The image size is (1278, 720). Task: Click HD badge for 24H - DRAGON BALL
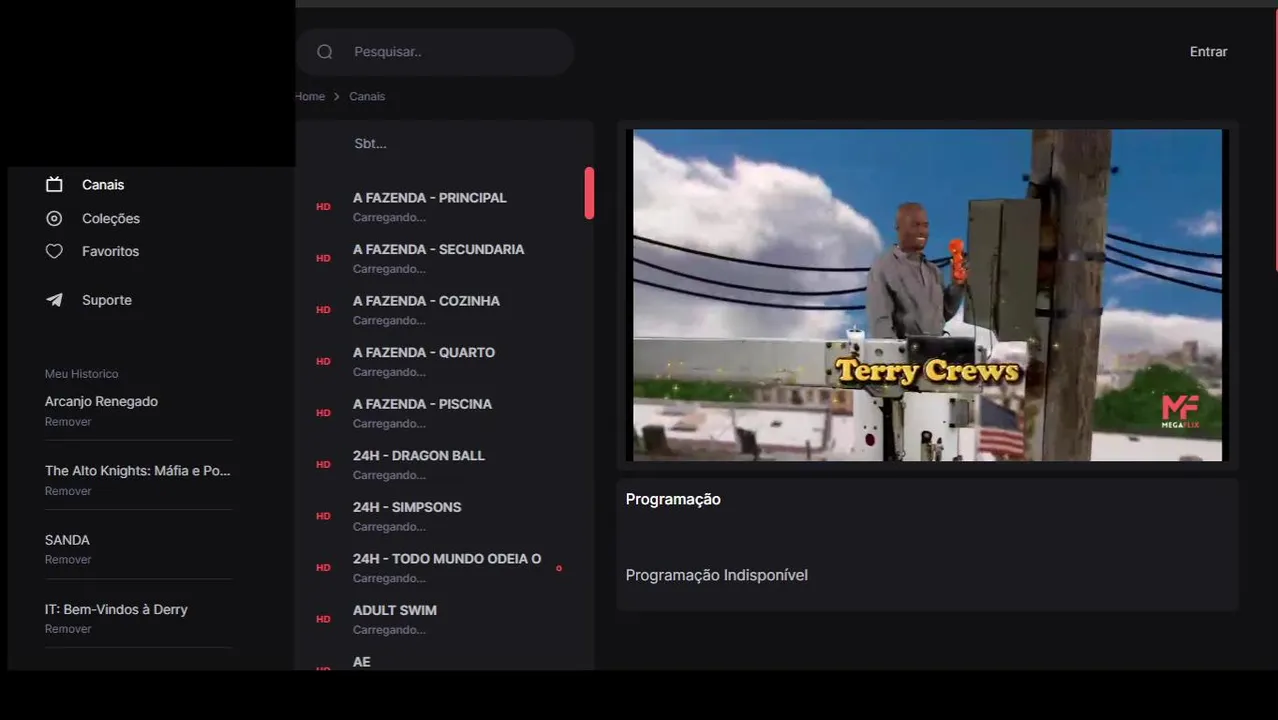pyautogui.click(x=323, y=464)
